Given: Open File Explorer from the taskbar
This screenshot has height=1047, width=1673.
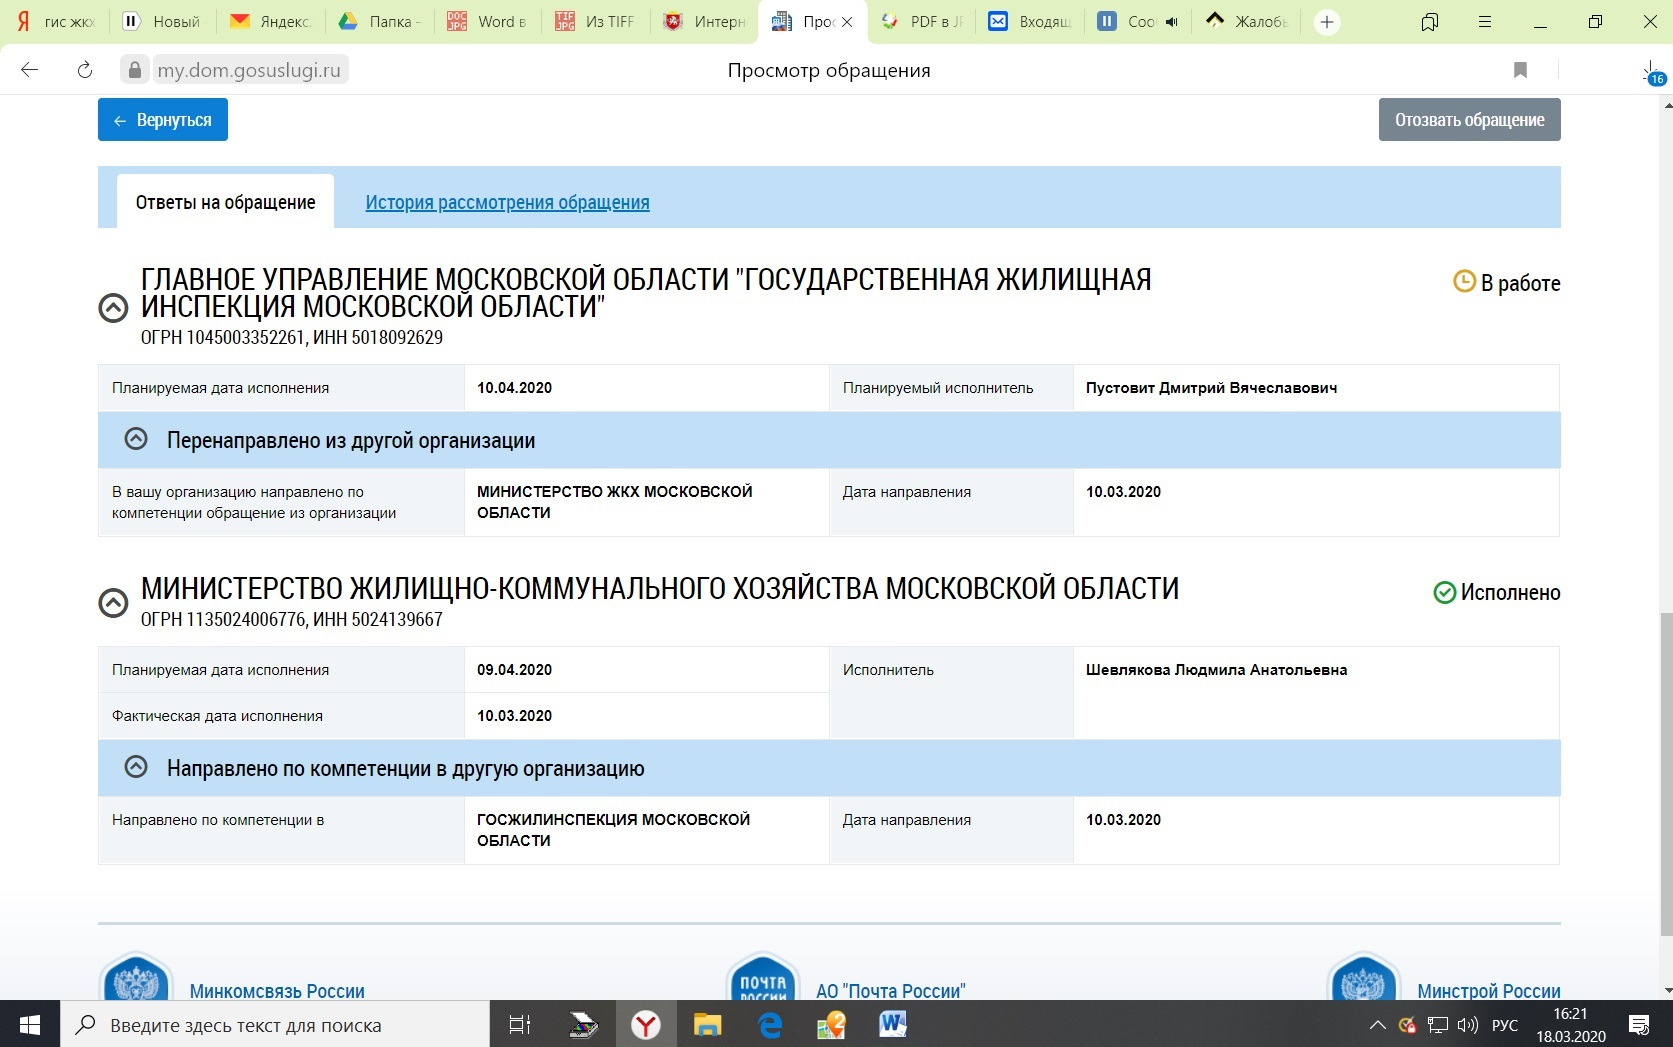Looking at the screenshot, I should click(707, 1024).
